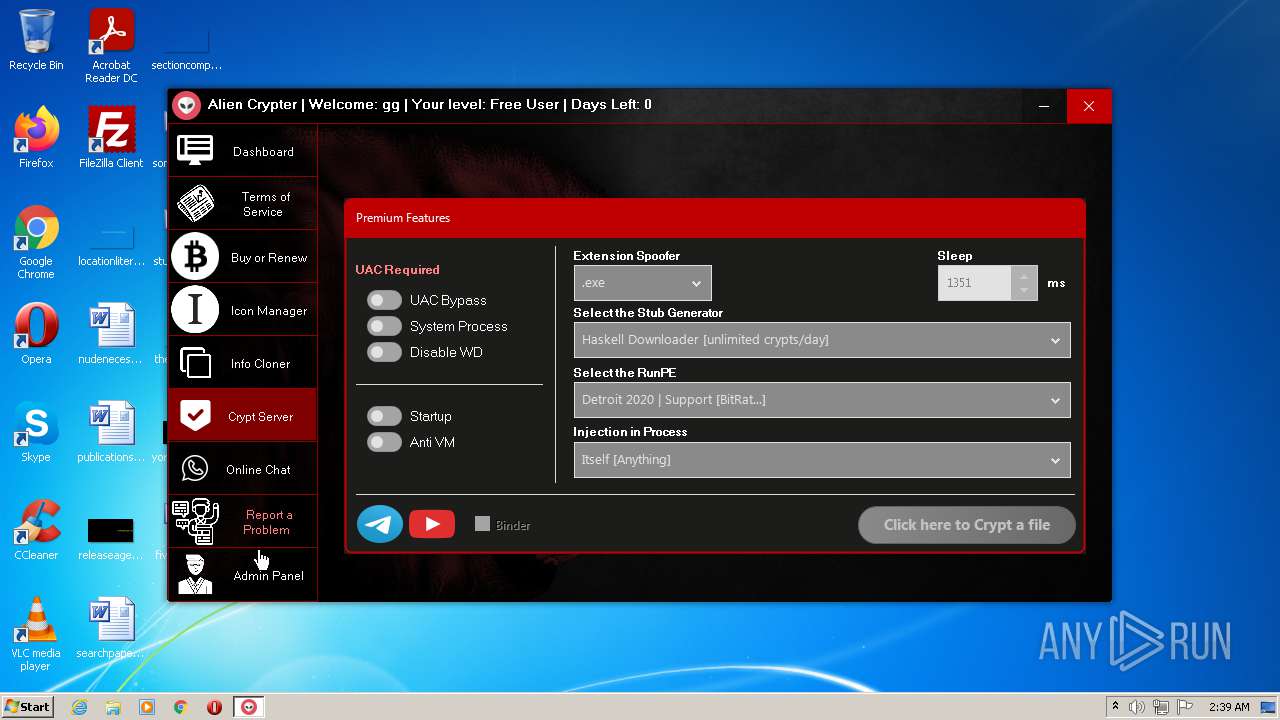Screen dimensions: 1280x720
Task: Open the Extension Spoofer .exe dropdown
Action: click(x=642, y=283)
